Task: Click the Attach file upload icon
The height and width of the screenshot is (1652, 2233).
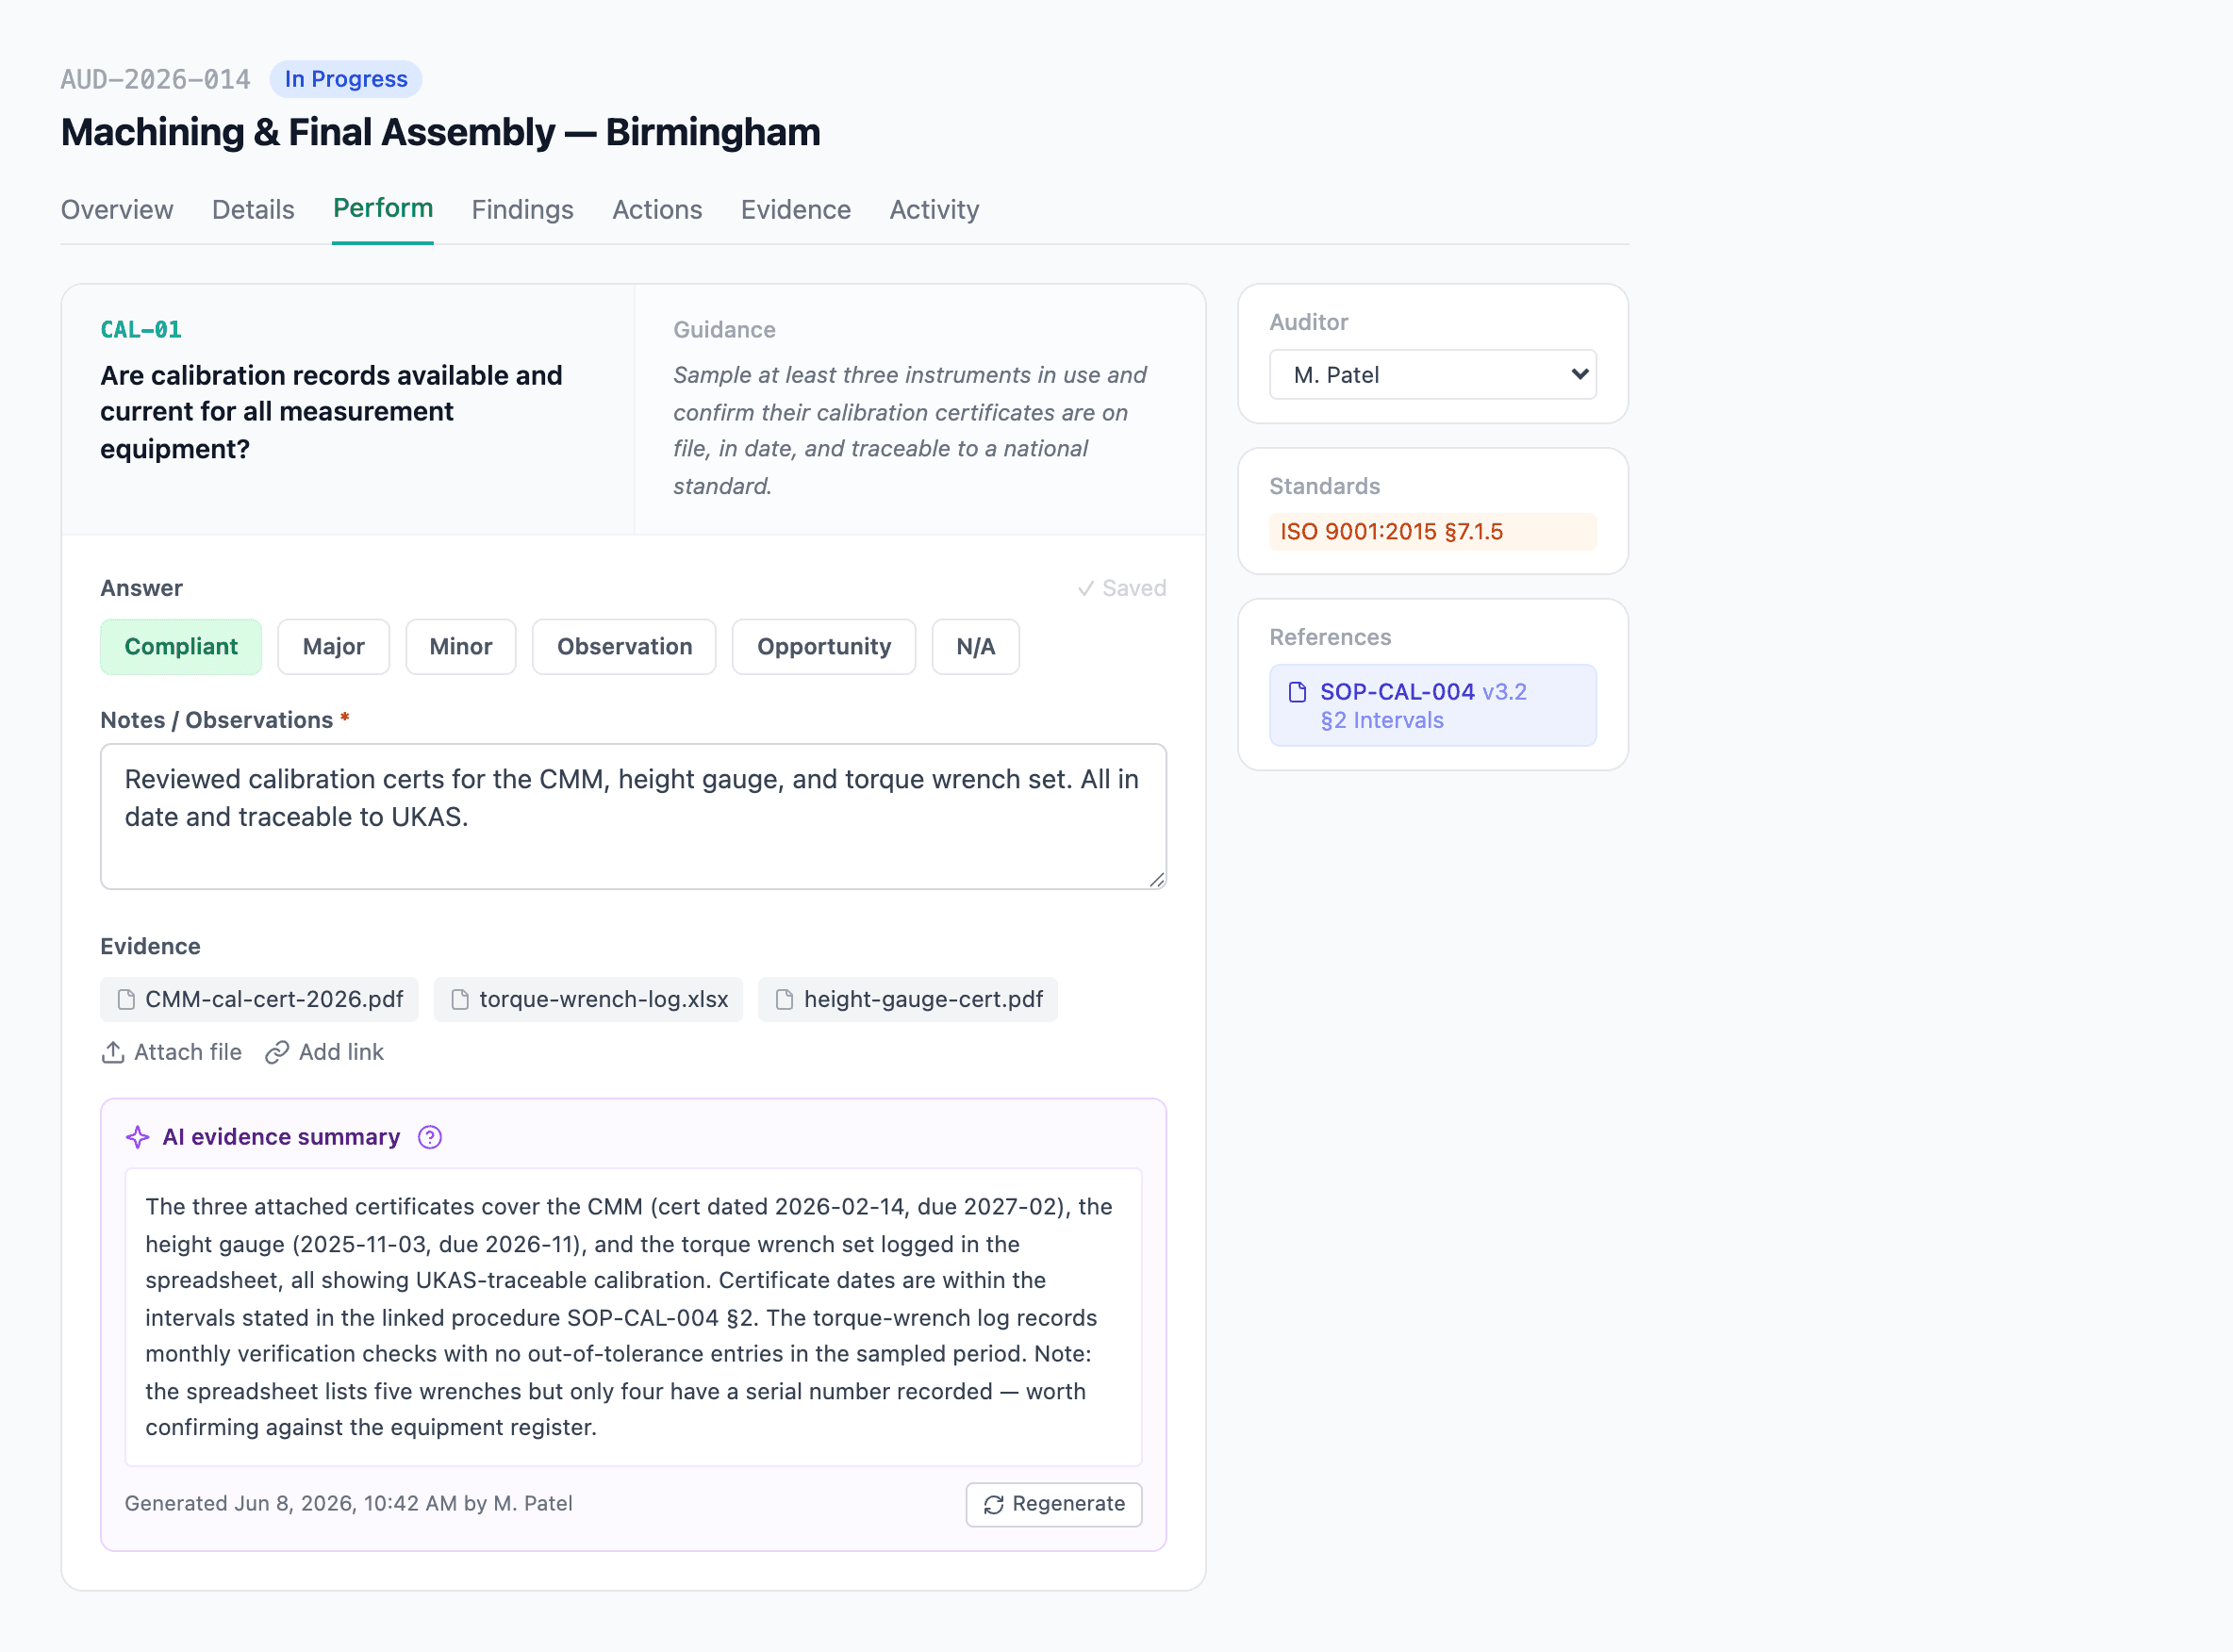Action: coord(113,1052)
